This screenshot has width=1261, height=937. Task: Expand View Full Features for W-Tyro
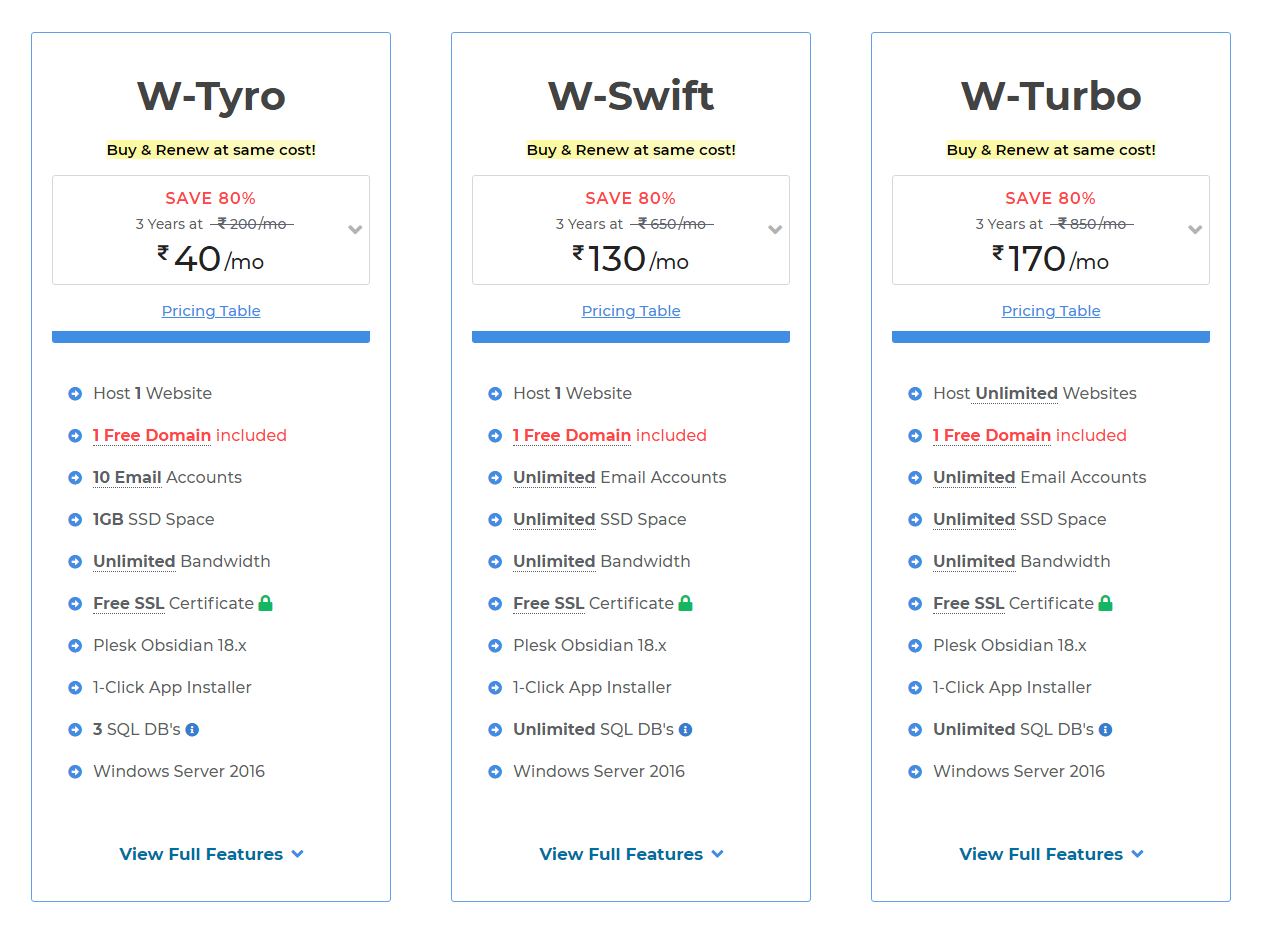[211, 854]
